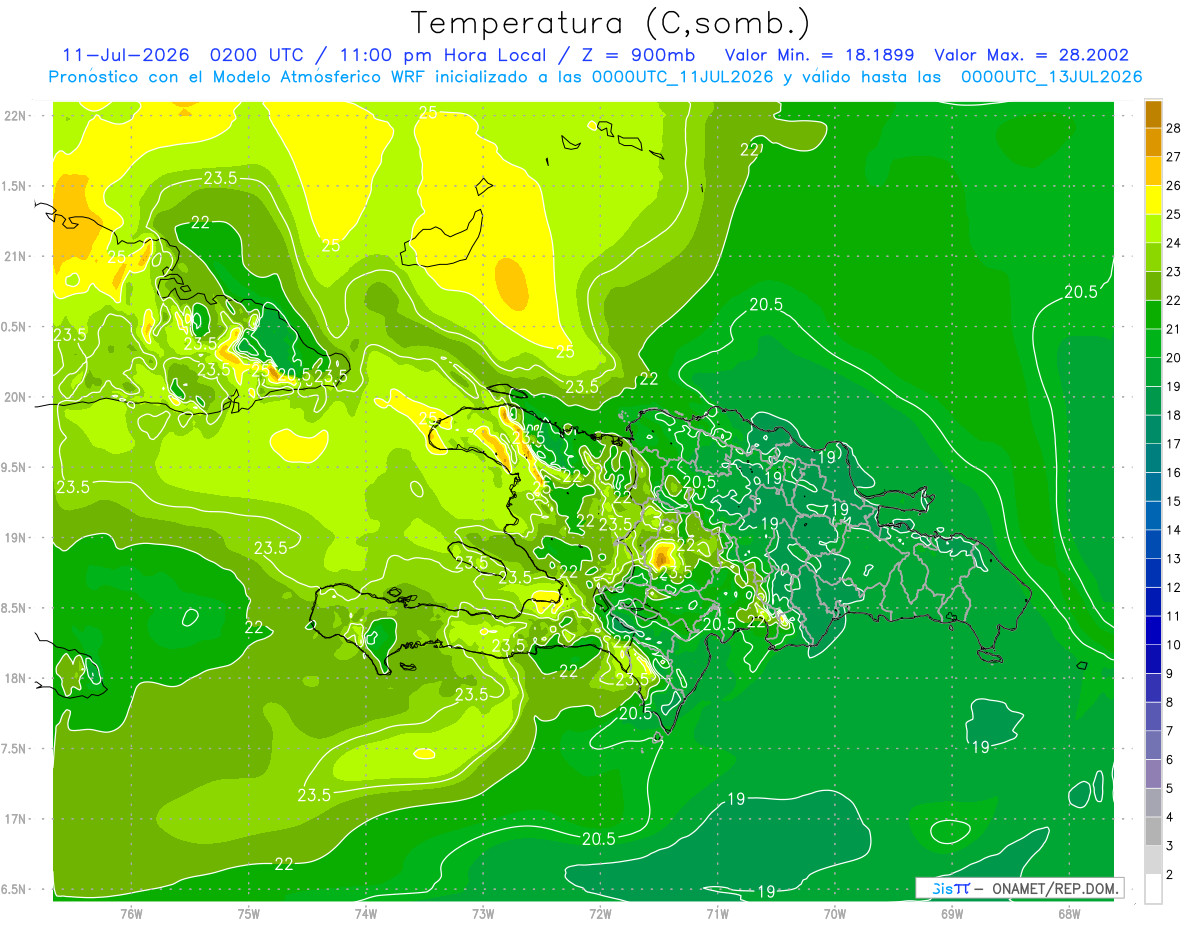Click the color scale label 18

(1174, 415)
